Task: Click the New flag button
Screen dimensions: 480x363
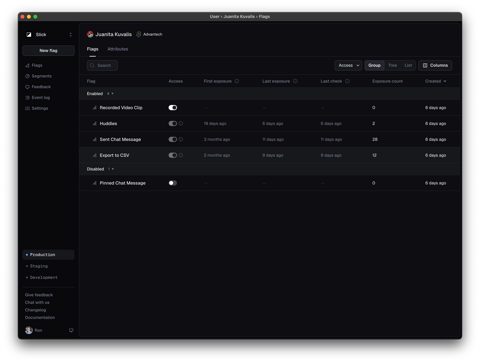Action: [48, 51]
